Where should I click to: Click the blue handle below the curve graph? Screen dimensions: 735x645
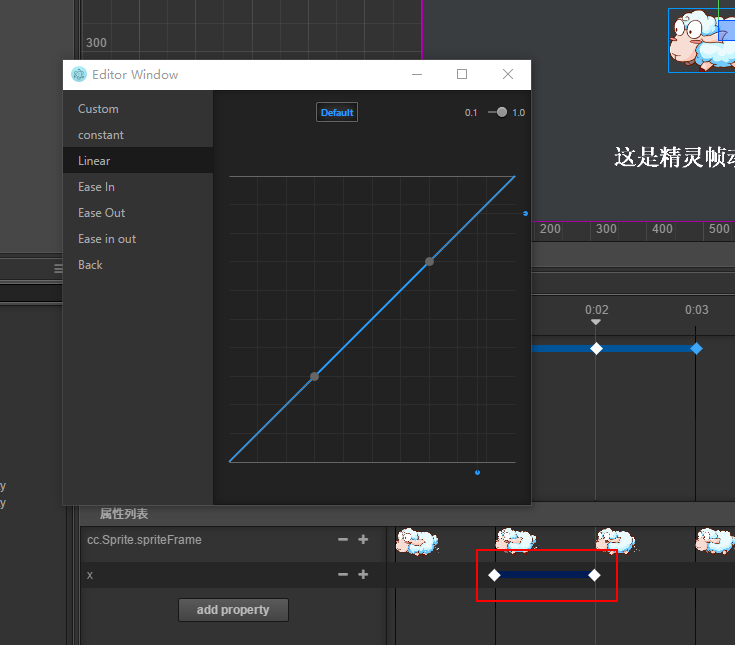[477, 472]
